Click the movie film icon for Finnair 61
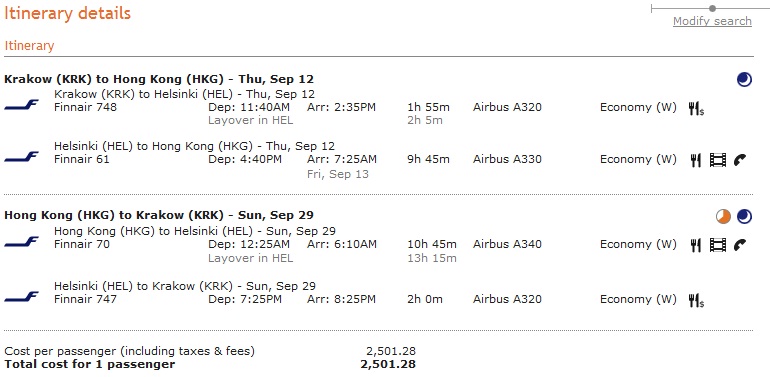Image resolution: width=770 pixels, height=377 pixels. (x=717, y=160)
